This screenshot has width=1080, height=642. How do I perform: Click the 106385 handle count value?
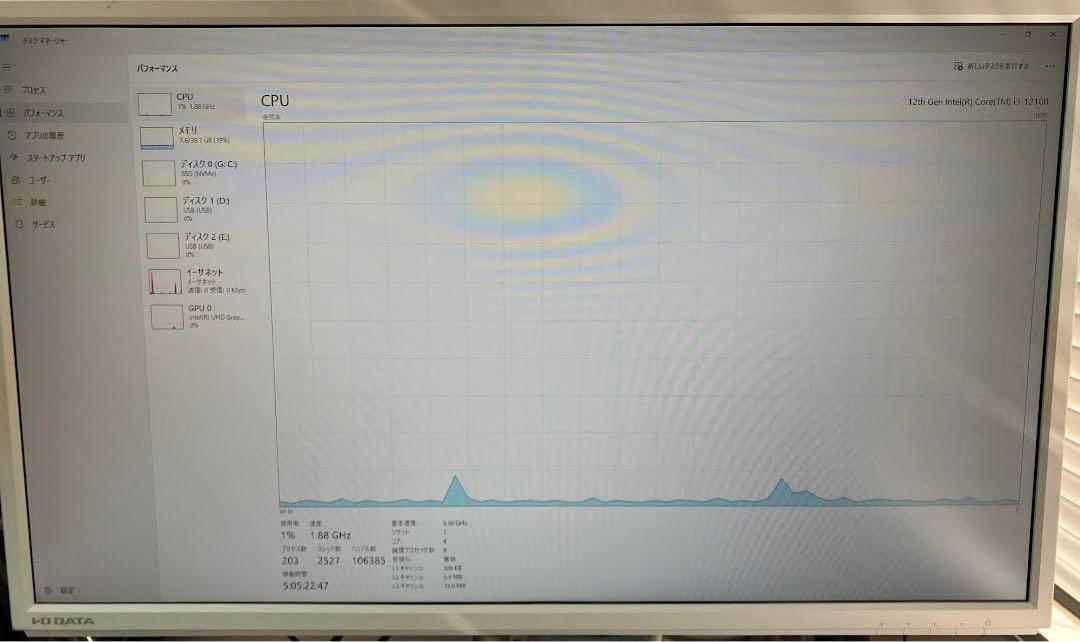pos(368,561)
